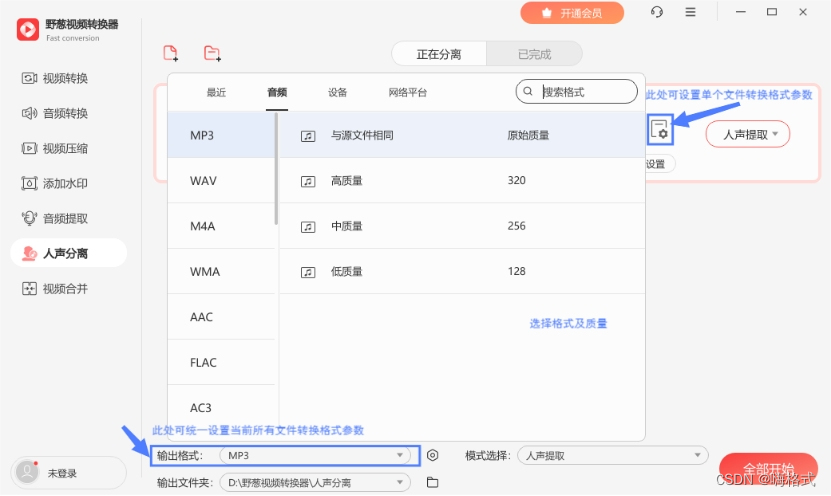Screen dimensions: 831x496
Task: Click the add file icon
Action: pos(171,53)
